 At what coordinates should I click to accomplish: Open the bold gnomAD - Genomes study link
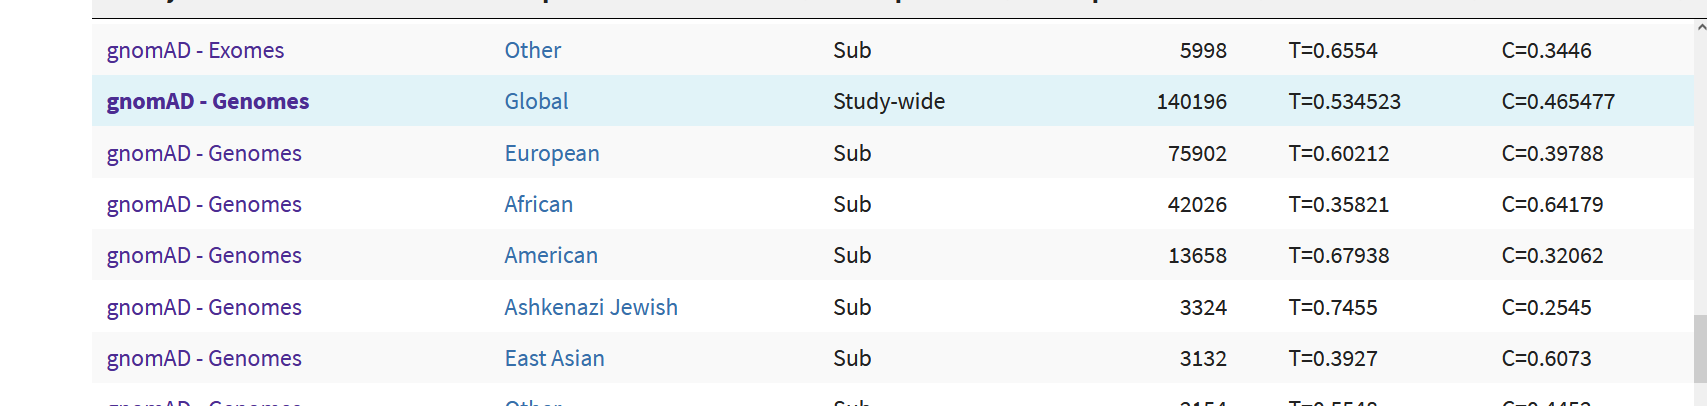pyautogui.click(x=208, y=101)
